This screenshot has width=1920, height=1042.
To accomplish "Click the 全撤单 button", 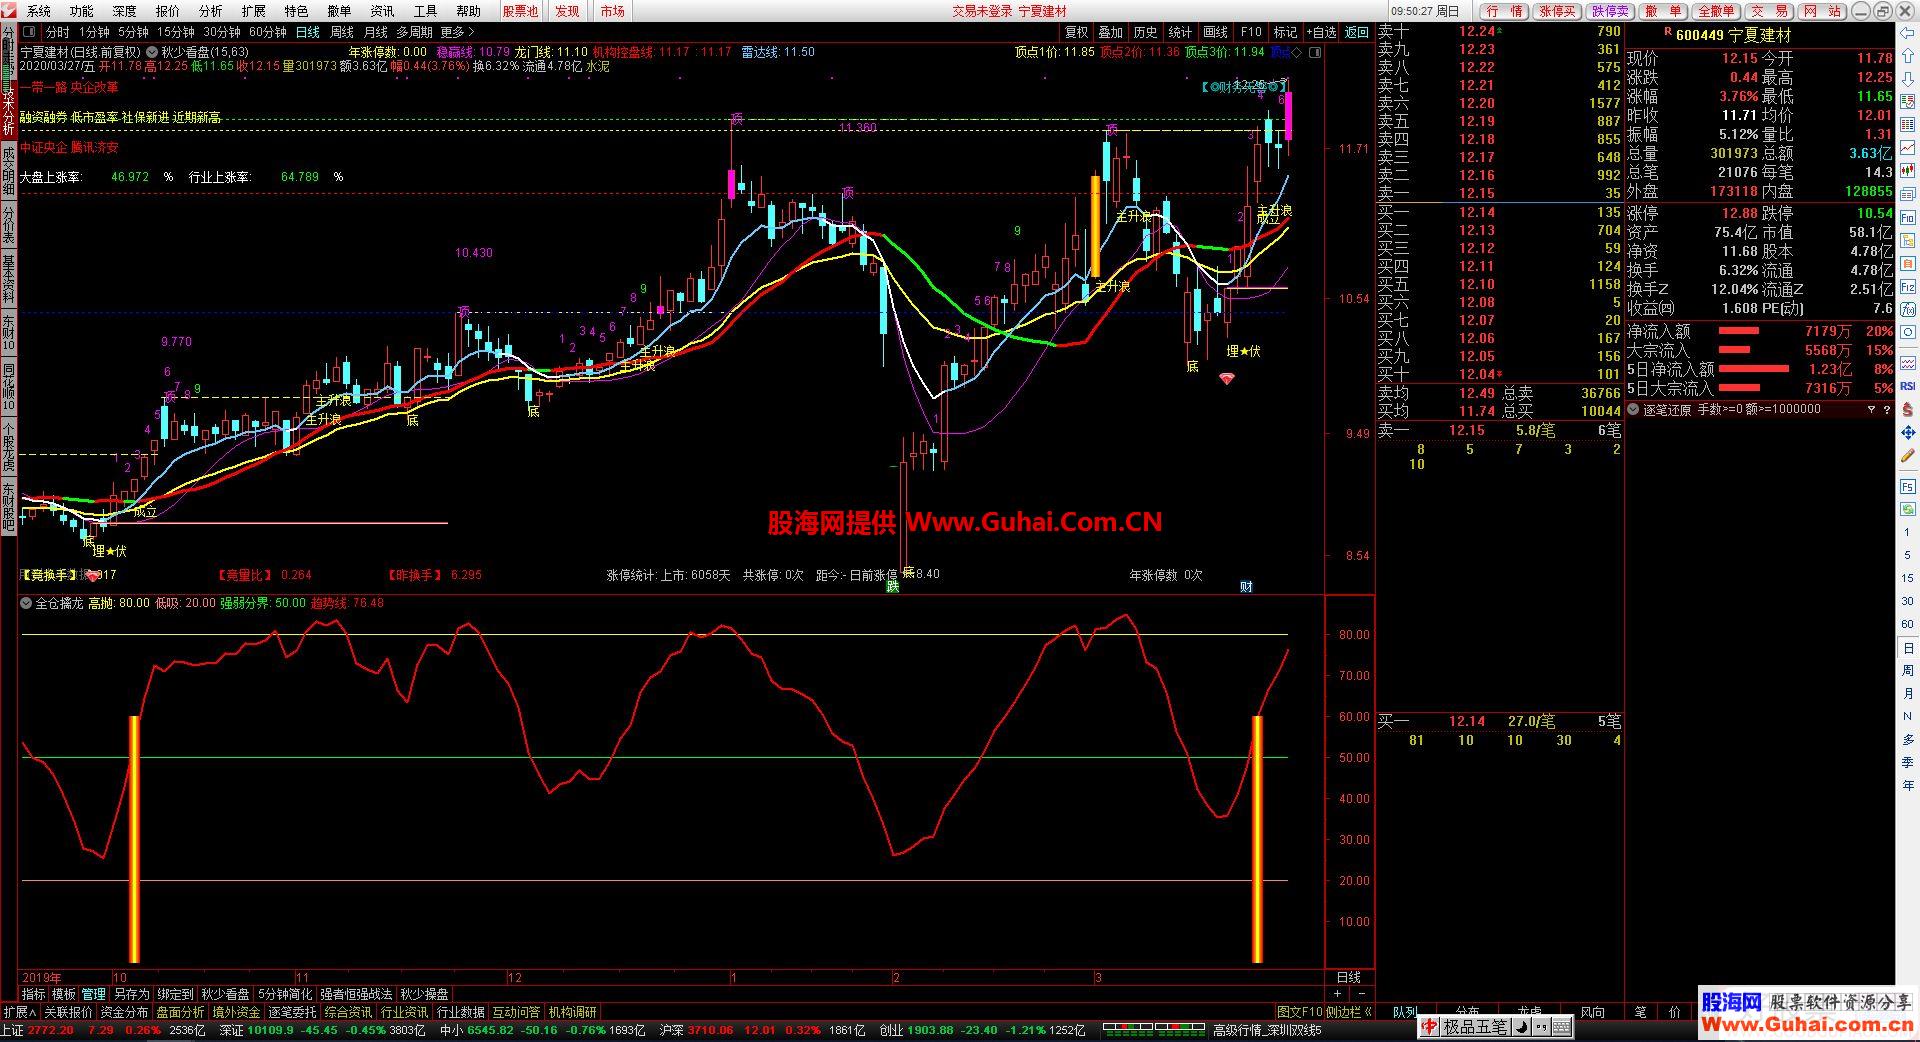I will (1716, 11).
